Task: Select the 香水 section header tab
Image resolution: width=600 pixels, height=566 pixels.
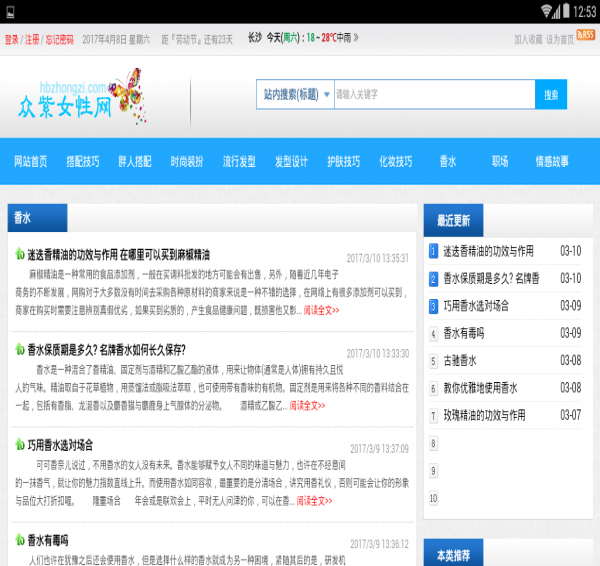Action: pos(38,218)
